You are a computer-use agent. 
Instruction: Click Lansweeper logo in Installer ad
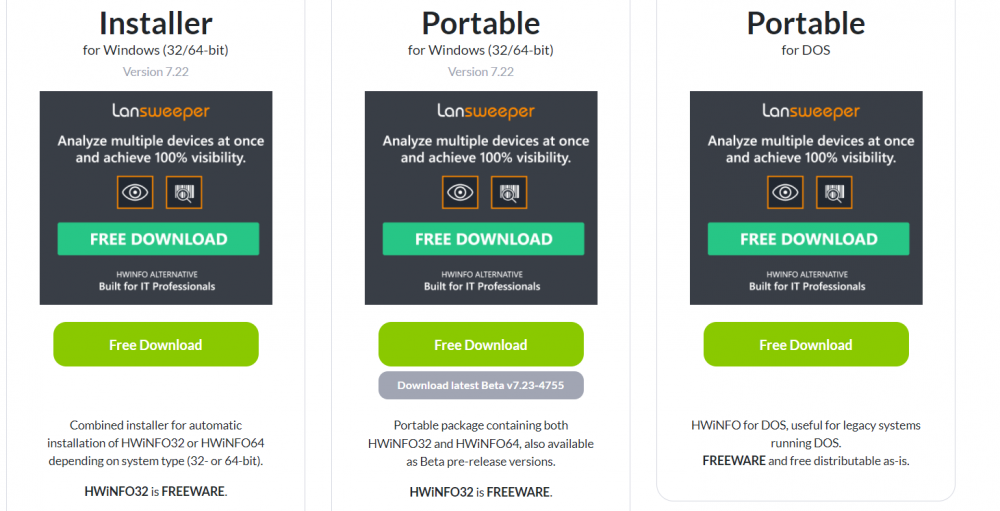(x=161, y=111)
